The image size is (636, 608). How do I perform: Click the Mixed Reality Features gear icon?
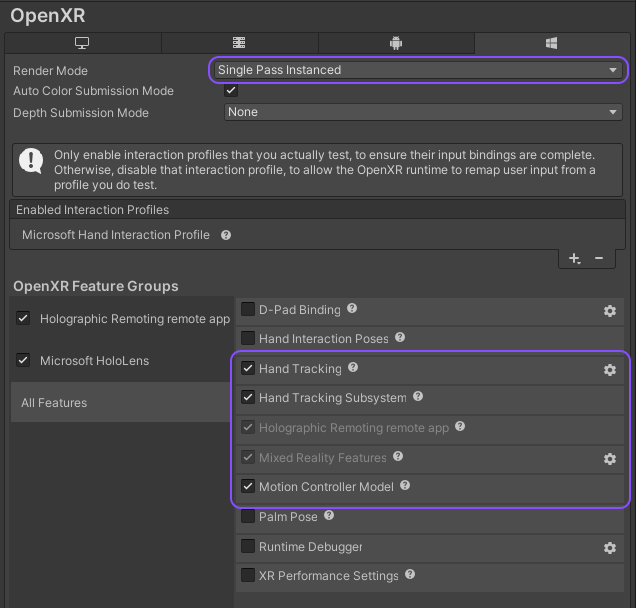(610, 459)
